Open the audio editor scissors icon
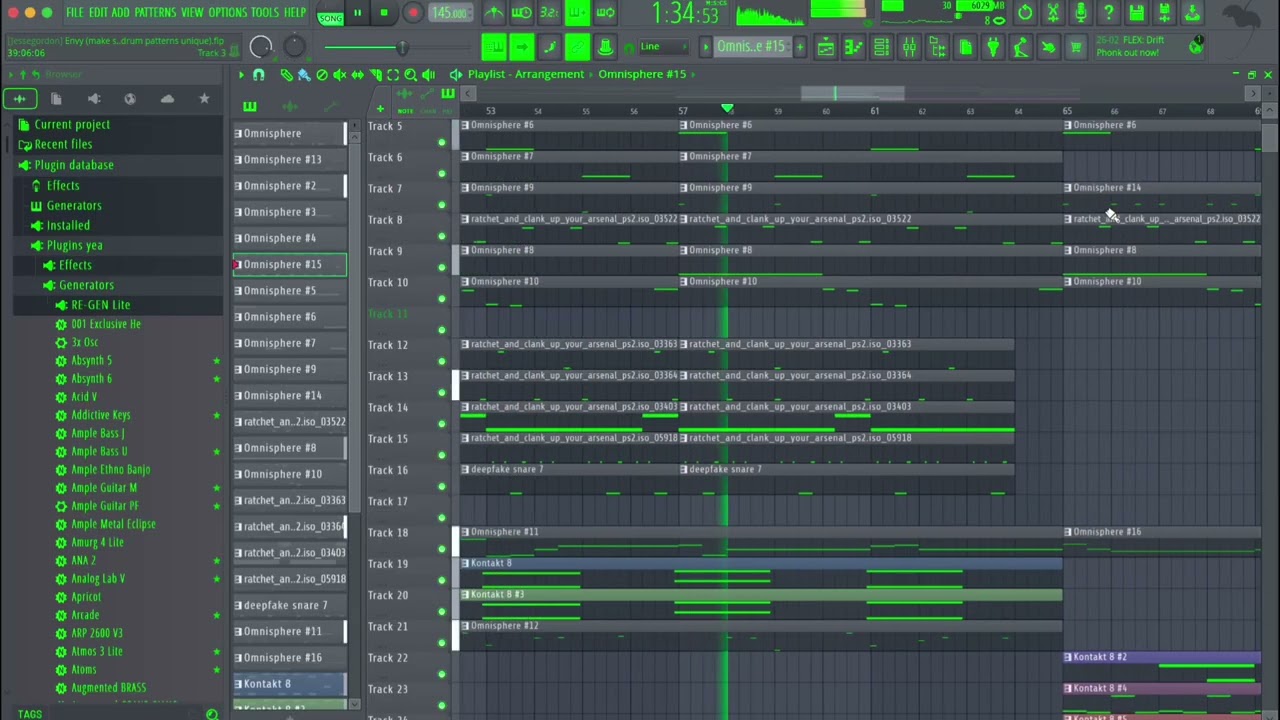1280x720 pixels. [1053, 13]
